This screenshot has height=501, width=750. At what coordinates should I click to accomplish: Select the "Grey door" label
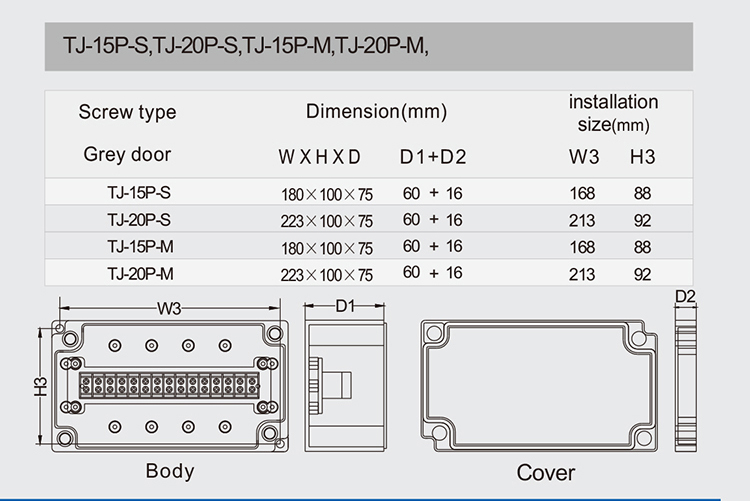[x=127, y=154]
